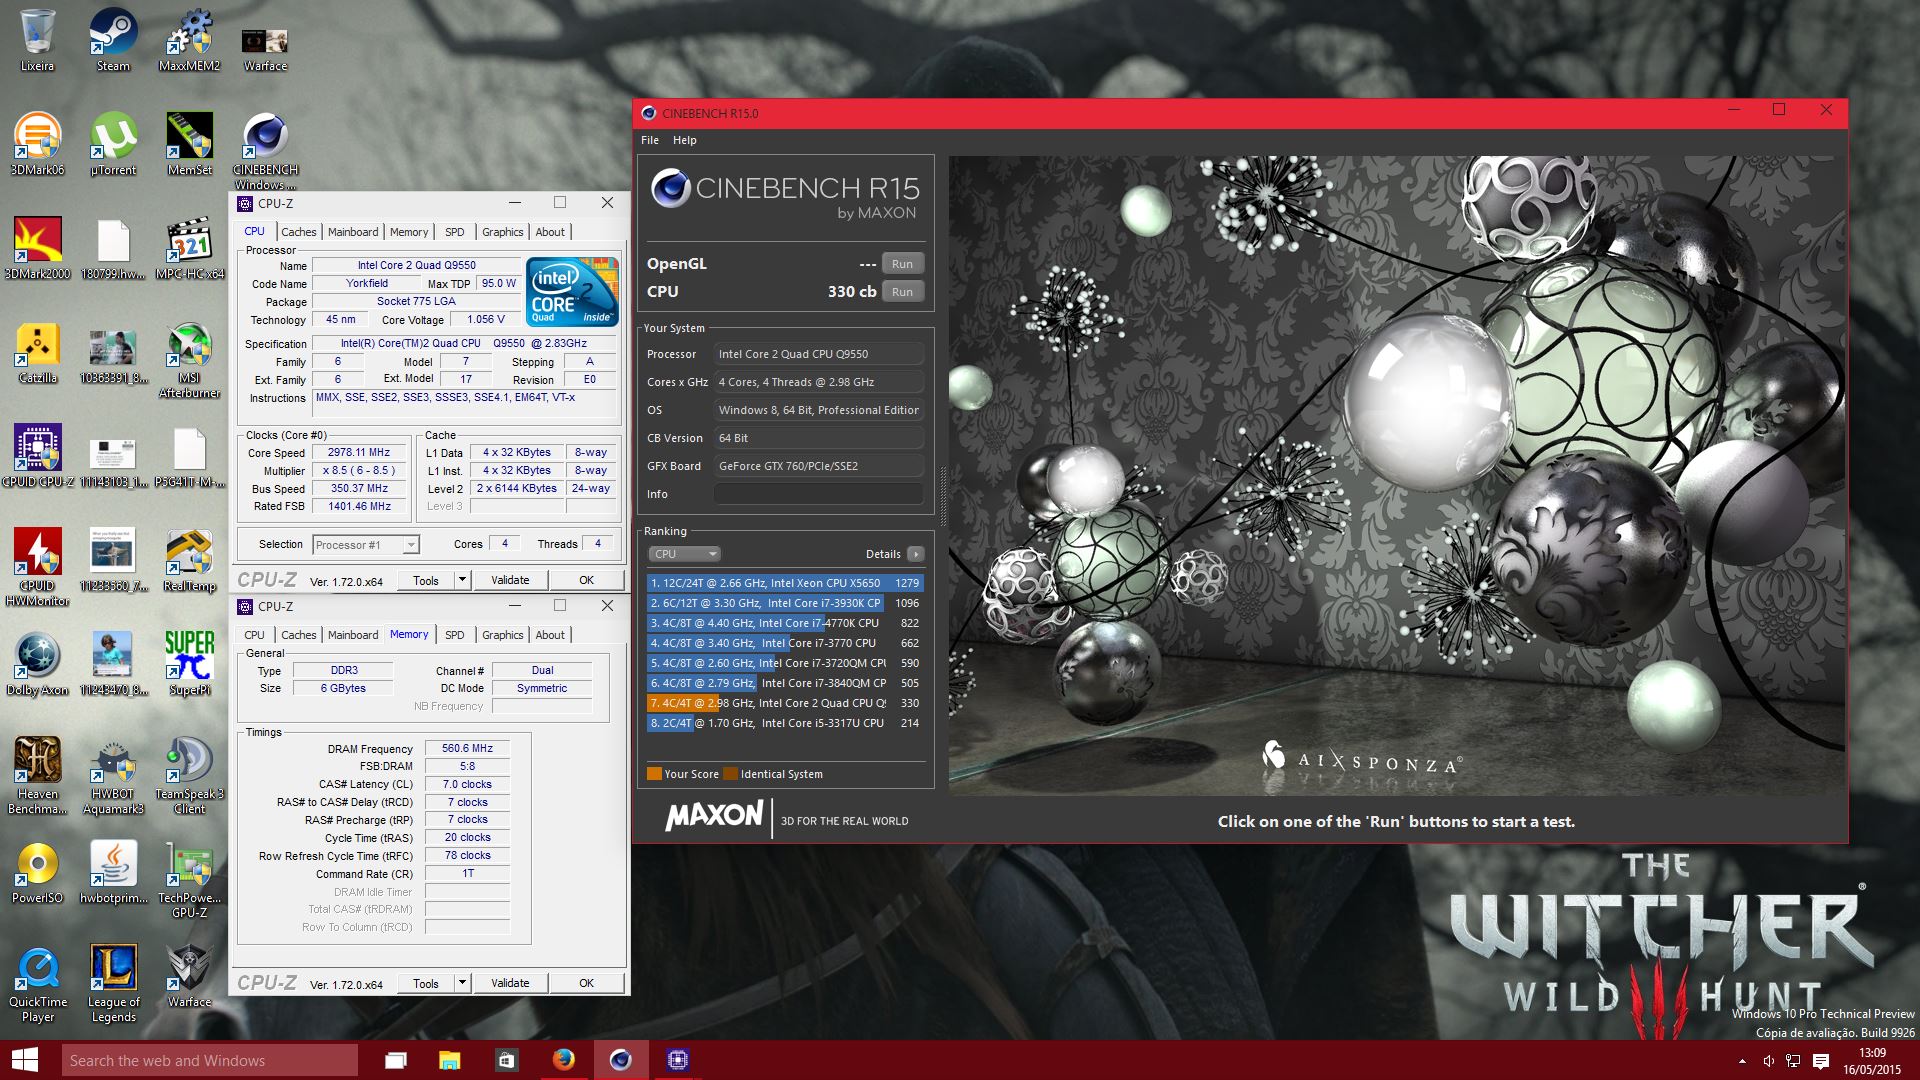Show hidden system tray icons
Screen dimensions: 1920x1080
point(1742,1061)
